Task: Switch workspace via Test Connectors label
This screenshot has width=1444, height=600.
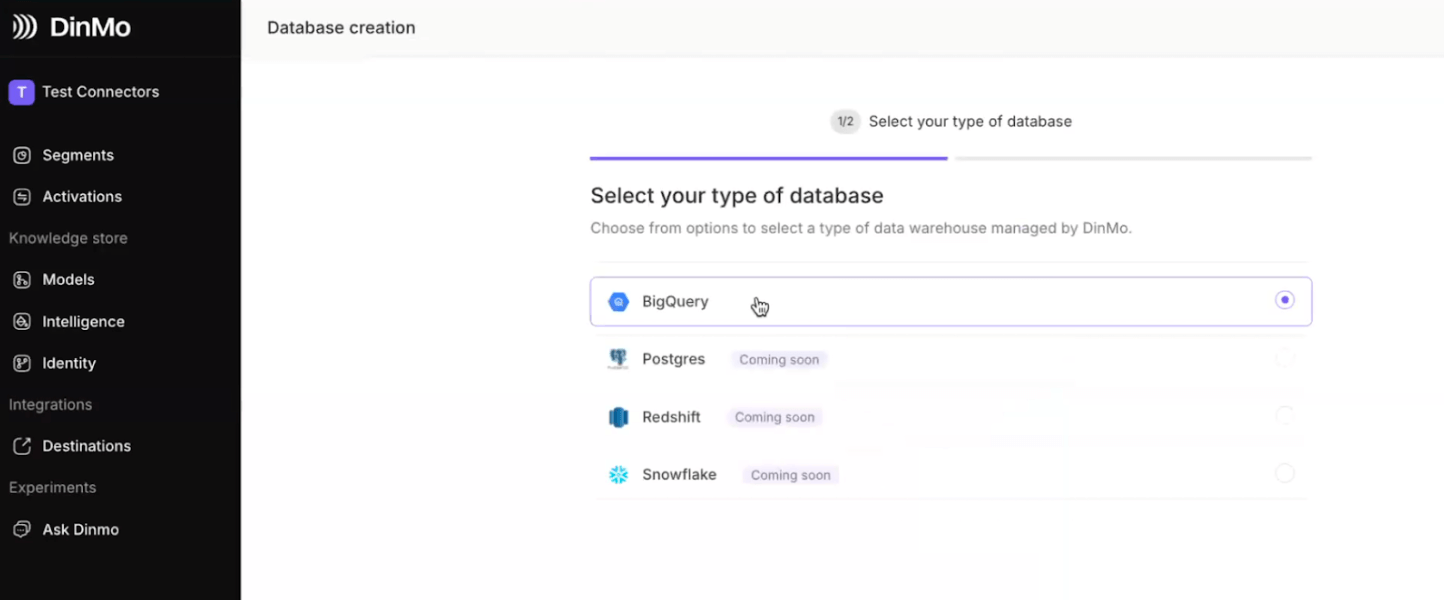Action: tap(100, 92)
